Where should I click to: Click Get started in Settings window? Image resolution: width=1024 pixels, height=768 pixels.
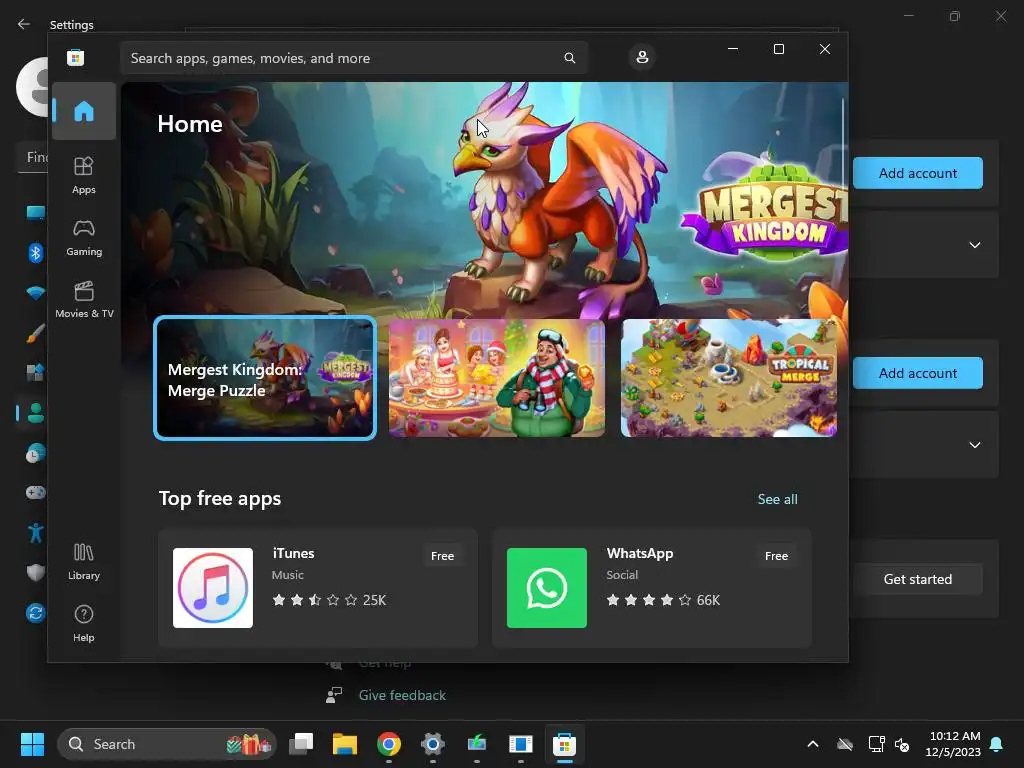pyautogui.click(x=918, y=579)
